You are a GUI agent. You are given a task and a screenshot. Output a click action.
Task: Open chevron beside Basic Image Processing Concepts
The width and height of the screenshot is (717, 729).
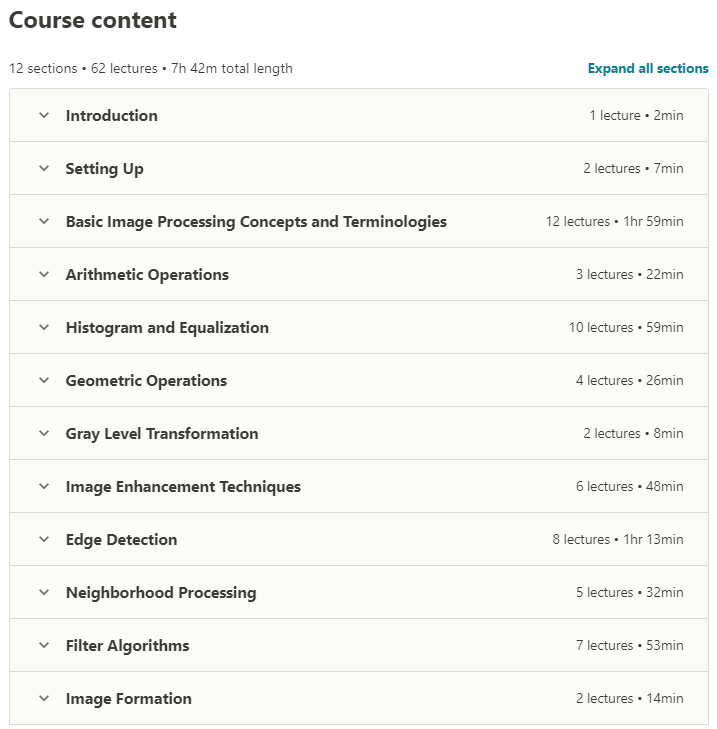click(44, 221)
